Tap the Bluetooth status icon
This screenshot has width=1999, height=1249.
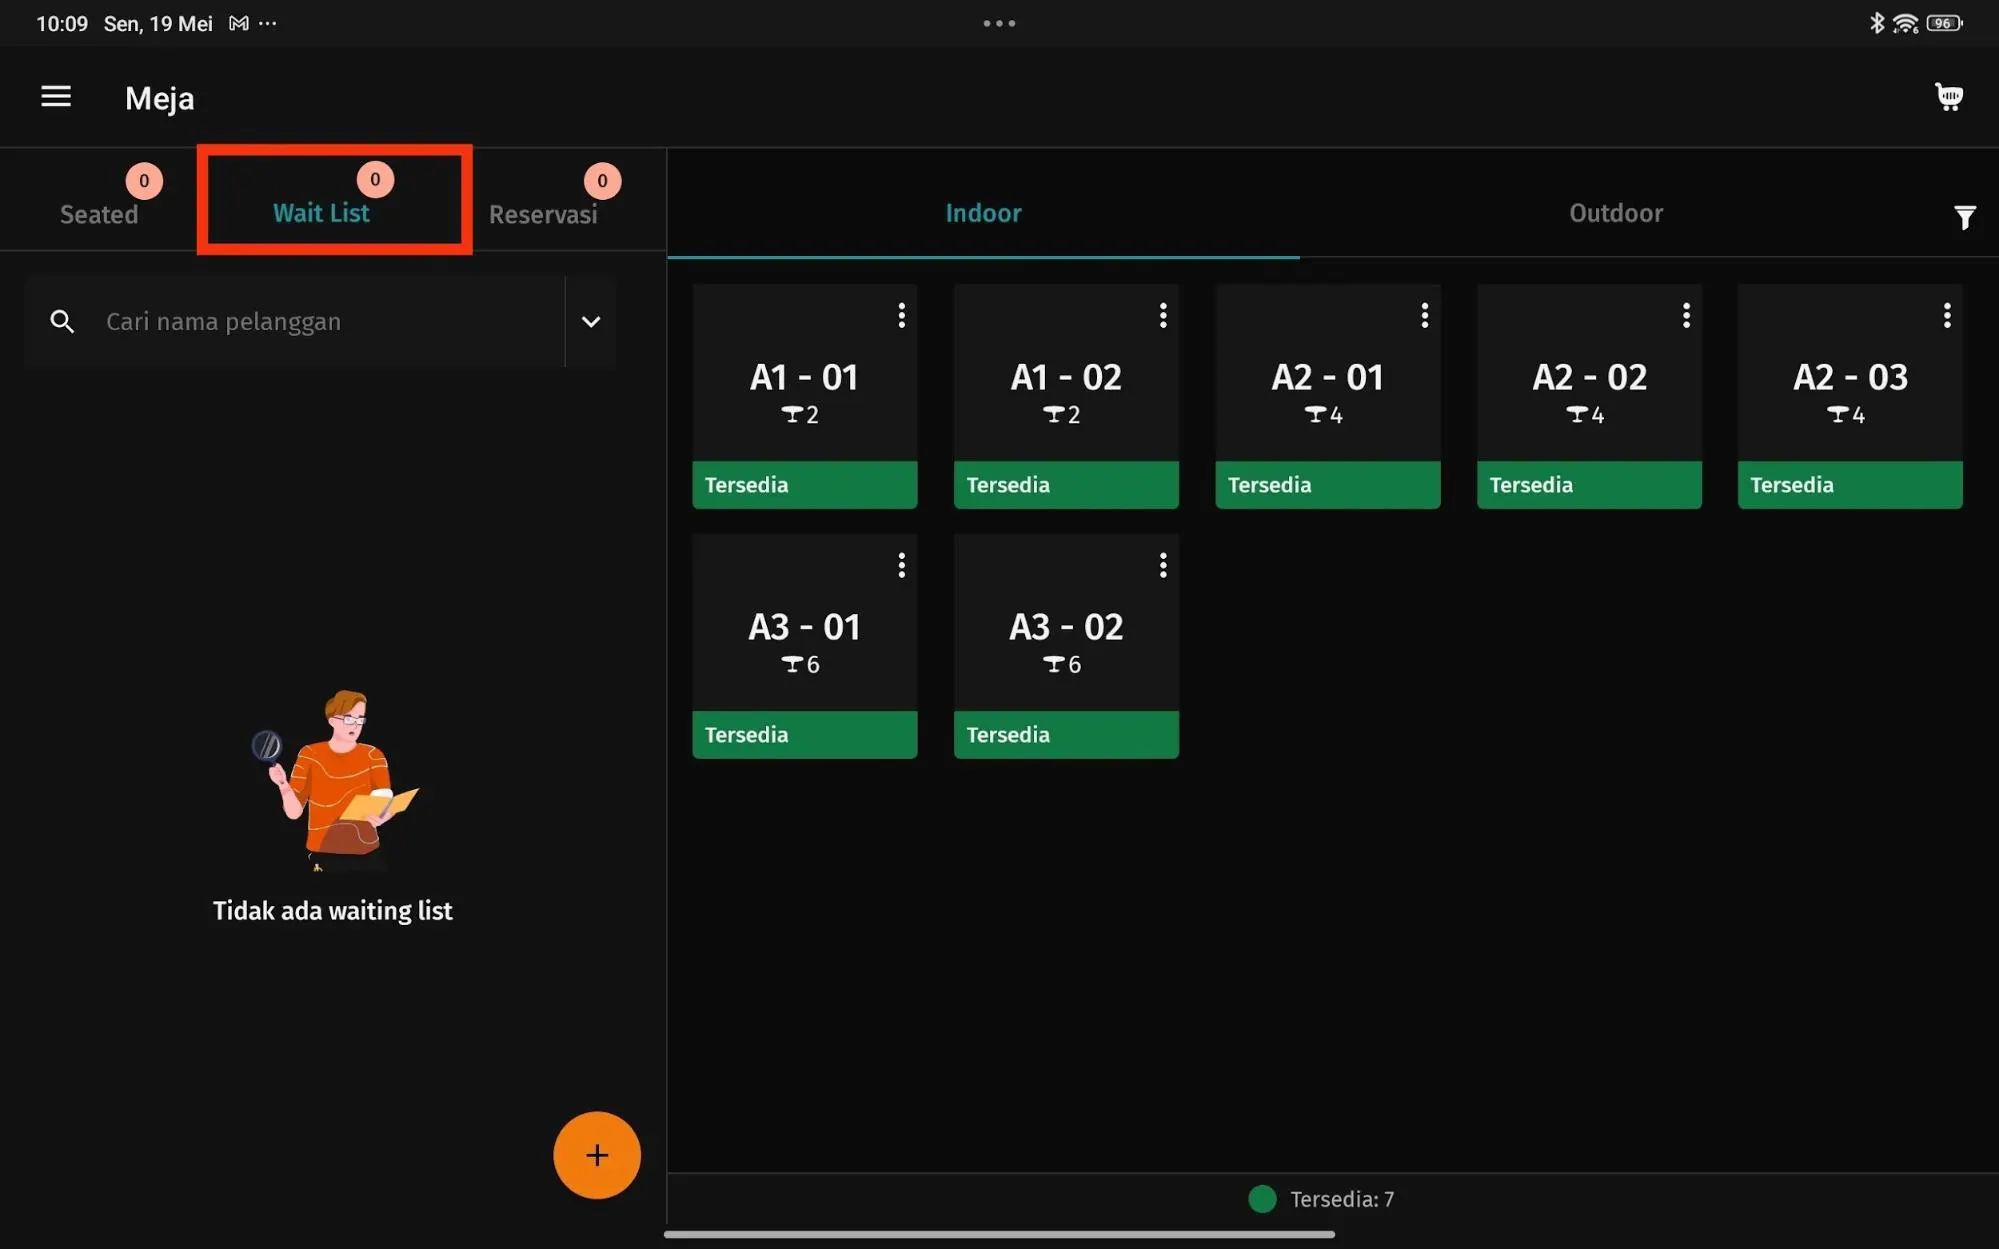click(x=1877, y=23)
